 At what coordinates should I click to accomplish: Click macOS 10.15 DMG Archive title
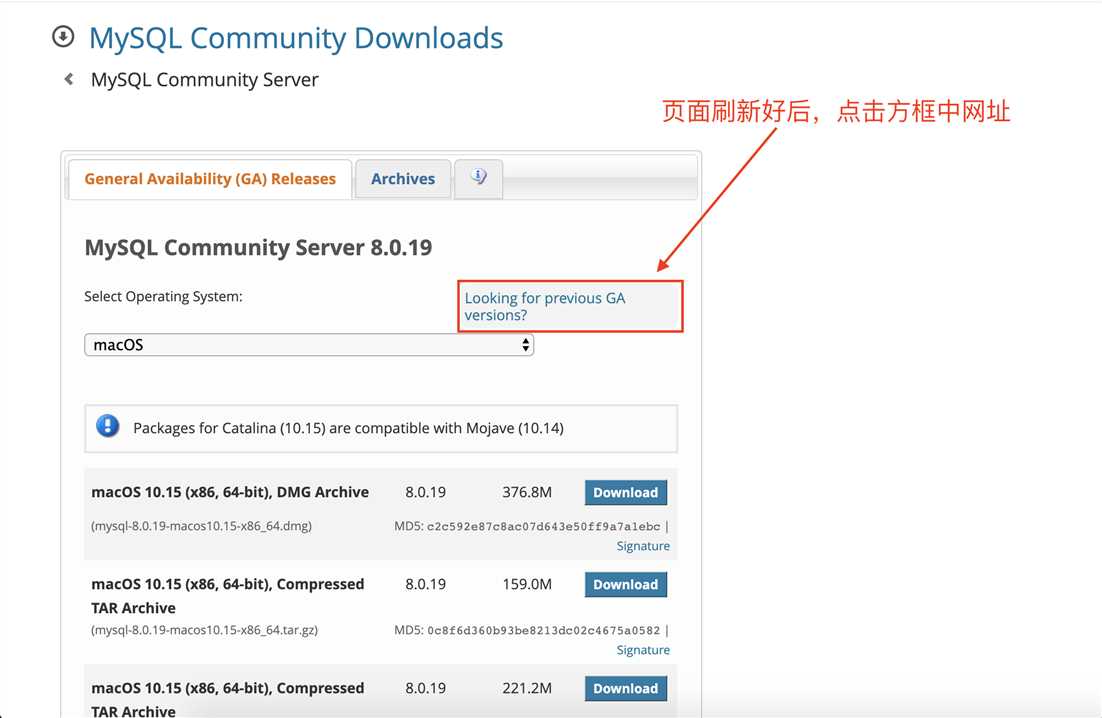pos(230,492)
